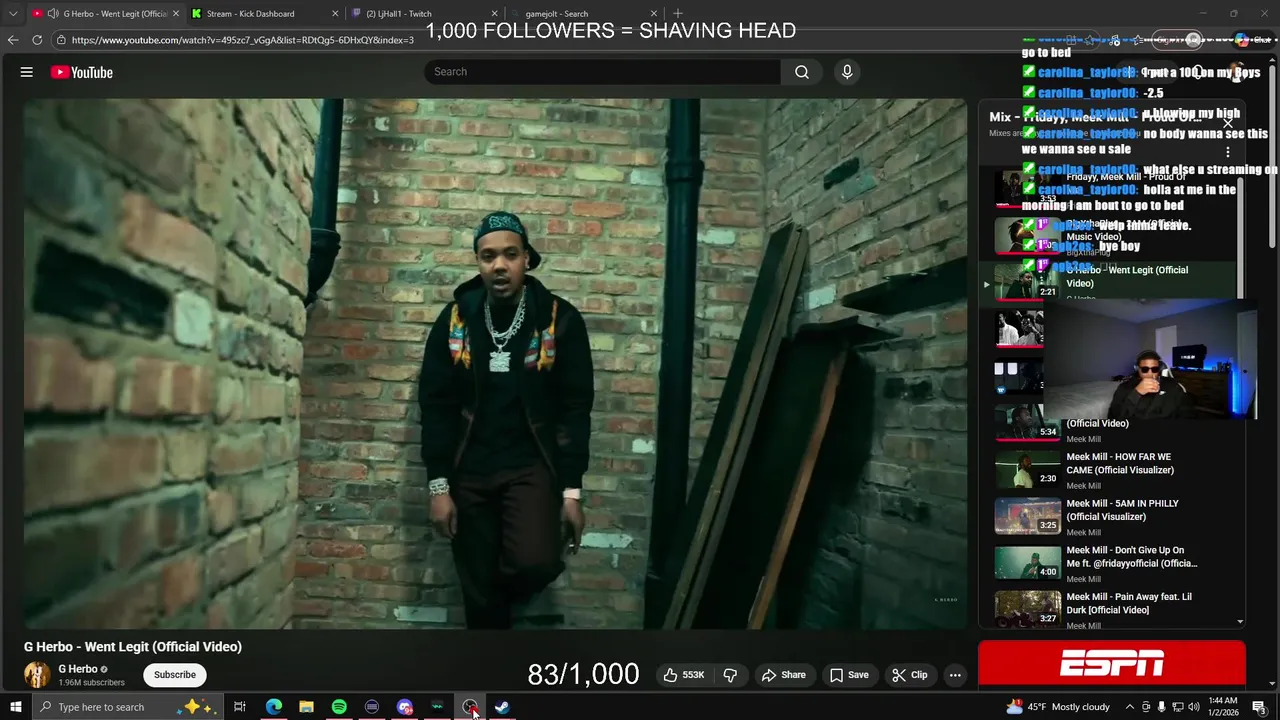
Task: Open the Discord taskbar icon
Action: click(x=405, y=707)
